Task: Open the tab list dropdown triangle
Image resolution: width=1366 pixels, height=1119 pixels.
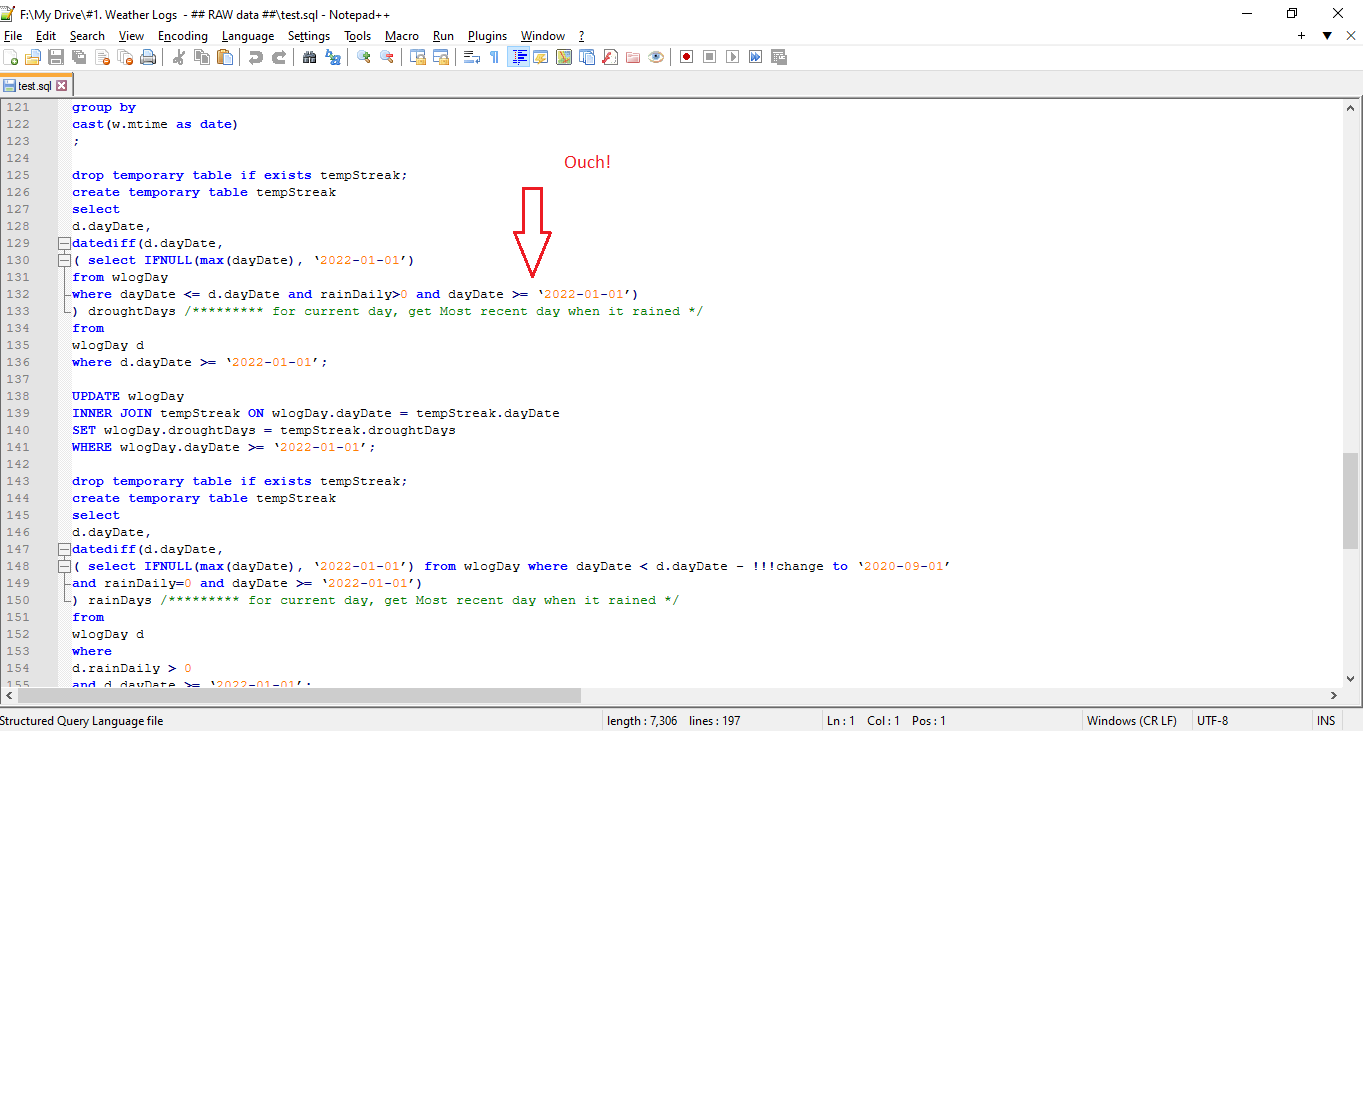Action: pyautogui.click(x=1327, y=36)
